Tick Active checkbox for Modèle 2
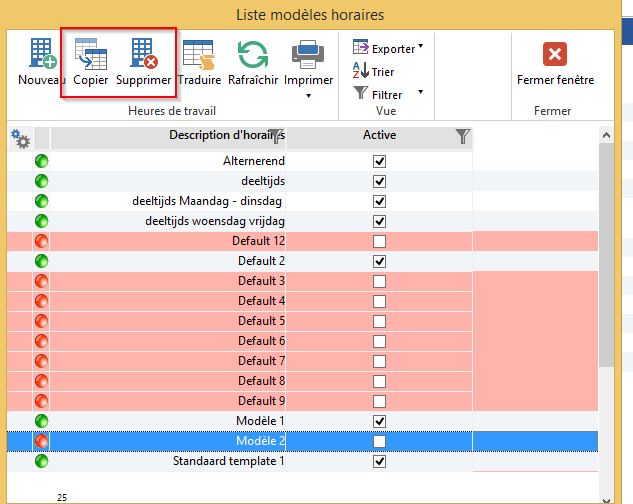The image size is (633, 504). (379, 441)
